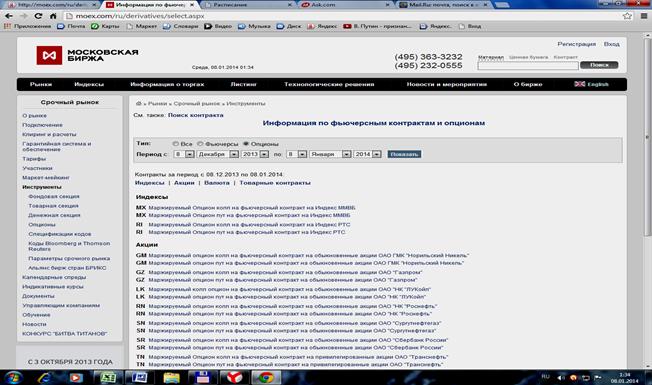Switch to the Mail.Ru browser tab
Screen dimensions: 652x385
[x=443, y=5]
